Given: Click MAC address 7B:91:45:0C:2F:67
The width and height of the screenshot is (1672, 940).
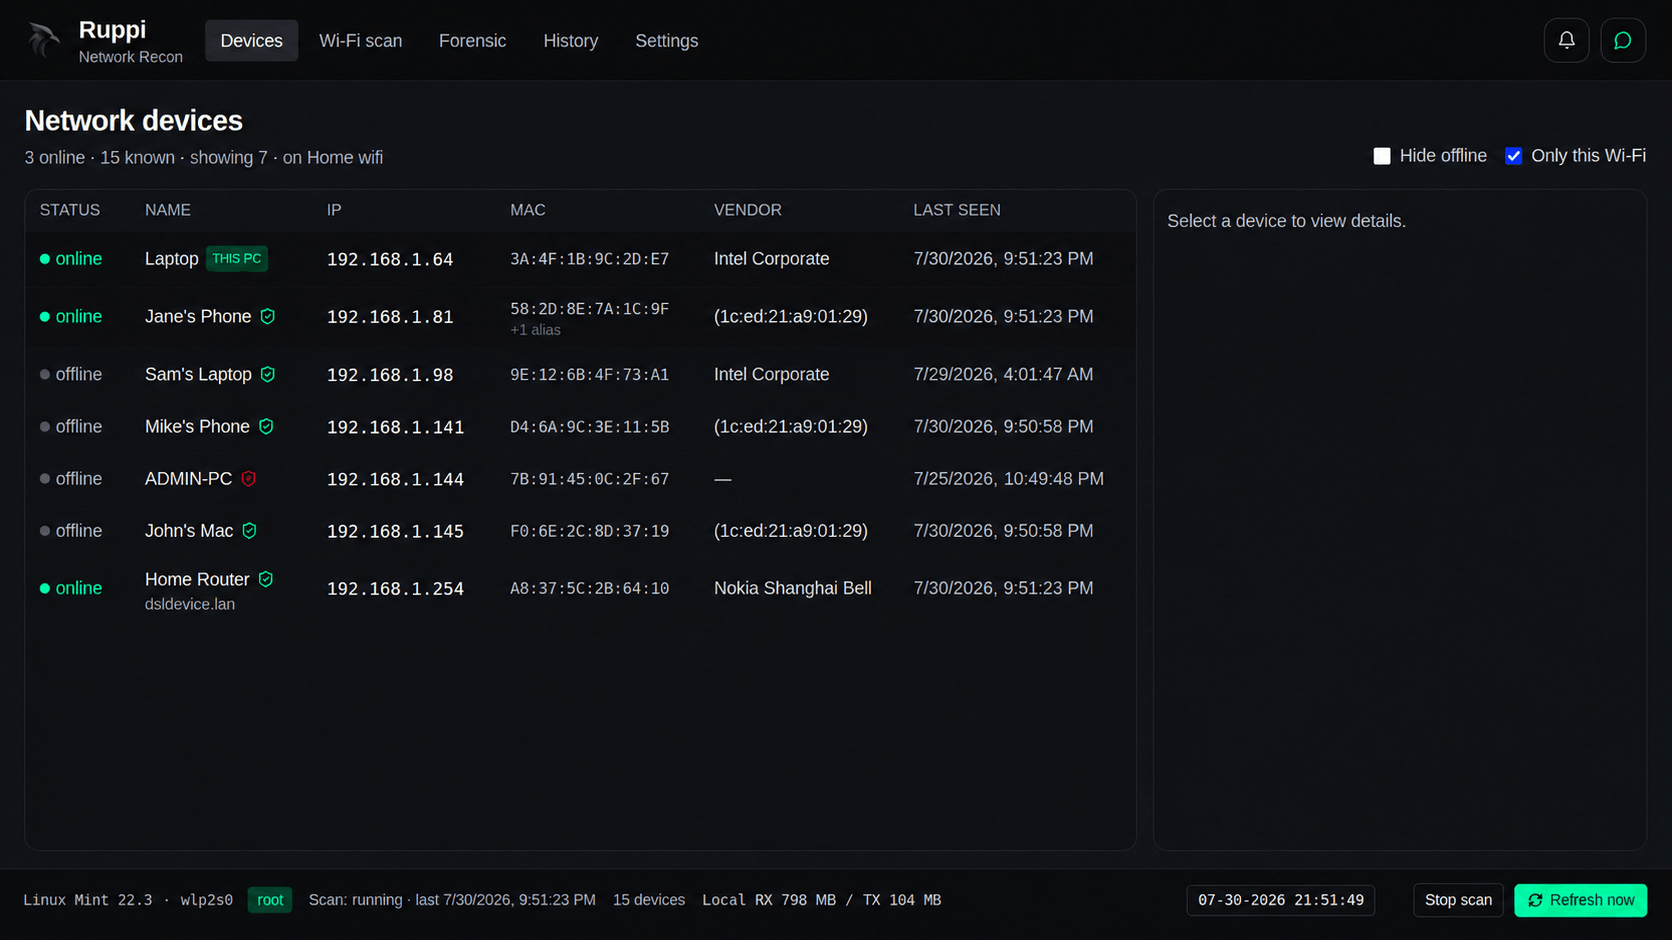Looking at the screenshot, I should click(x=589, y=479).
